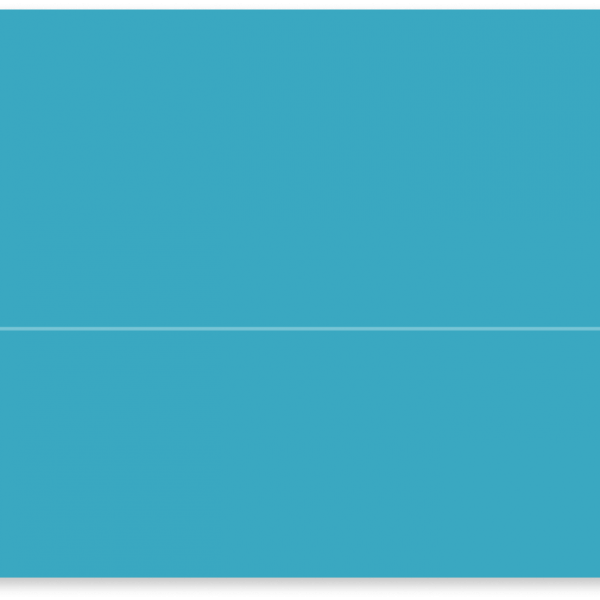Click the black strip along the bottom edge
Image resolution: width=600 pixels, height=600 pixels.
pos(300,589)
